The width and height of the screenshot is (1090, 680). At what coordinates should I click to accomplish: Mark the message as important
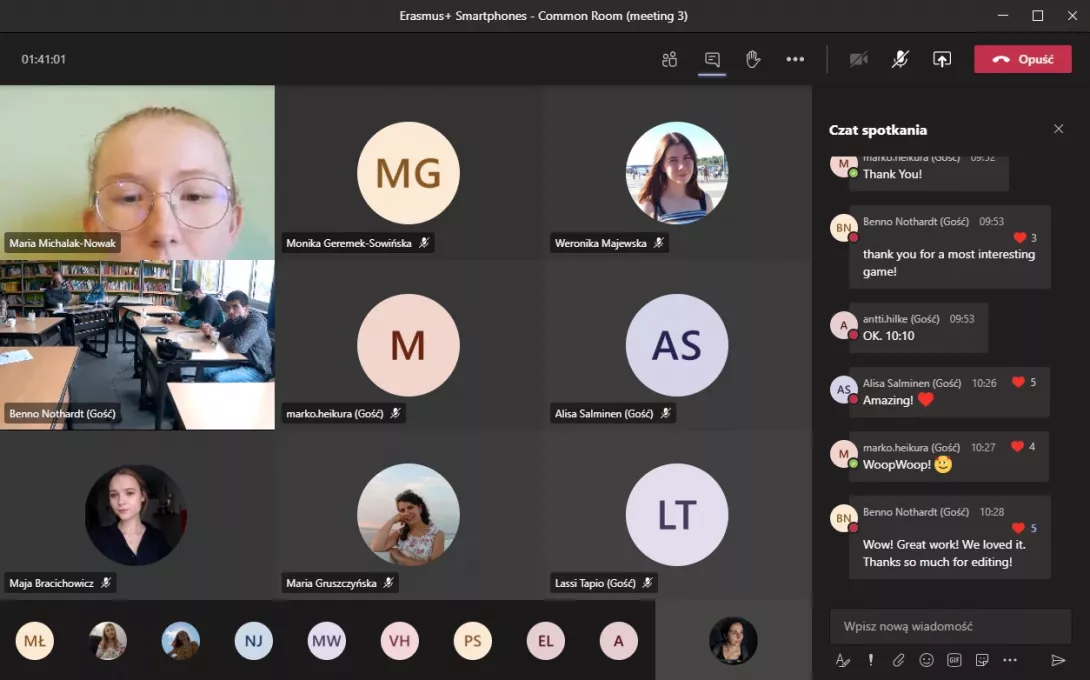pos(871,660)
